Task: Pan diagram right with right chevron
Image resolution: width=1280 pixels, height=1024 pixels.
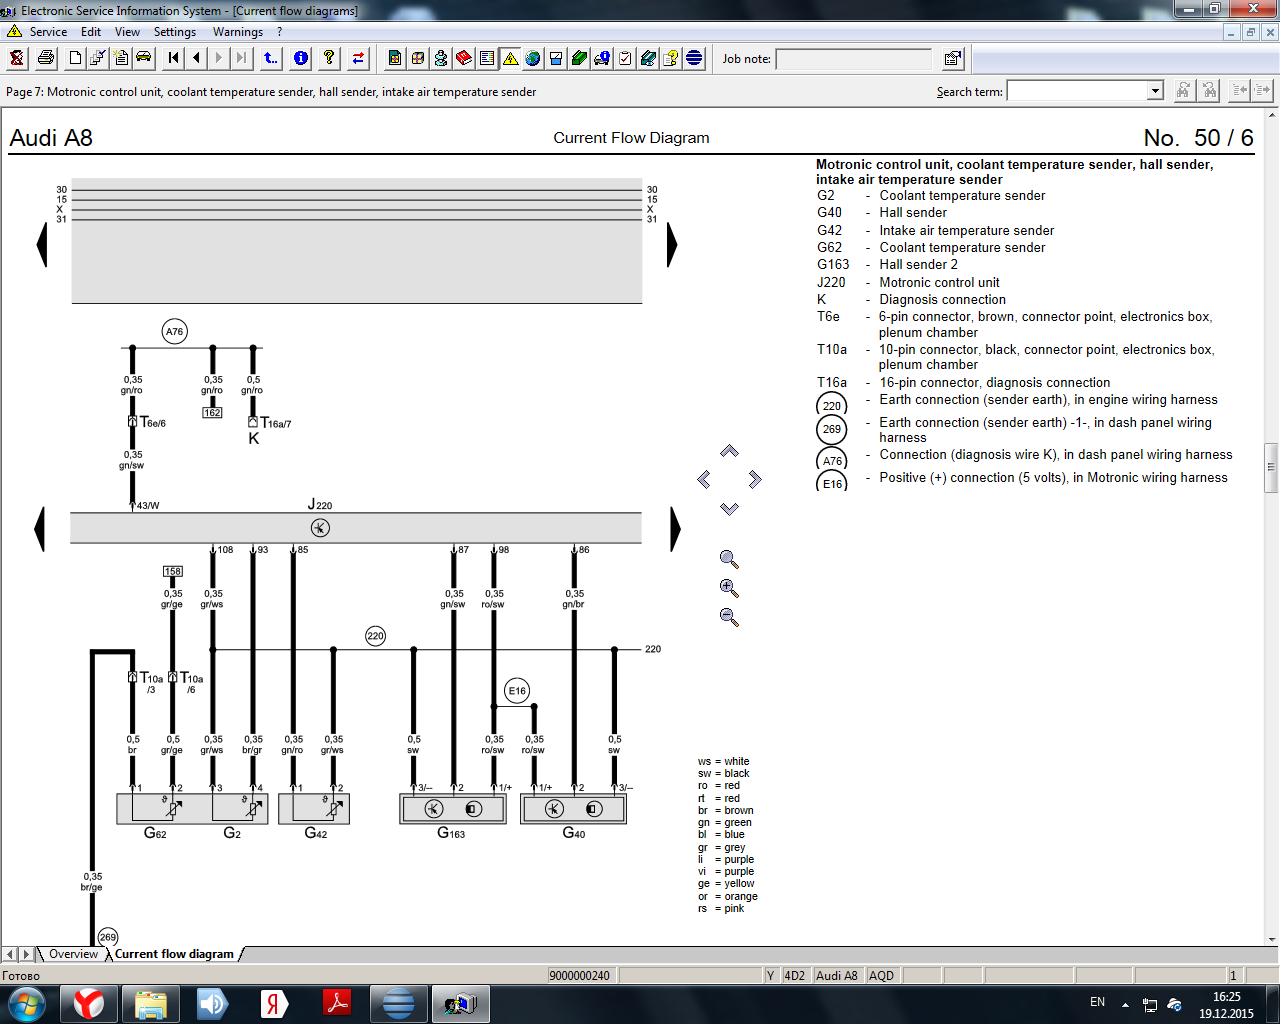Action: pos(755,480)
